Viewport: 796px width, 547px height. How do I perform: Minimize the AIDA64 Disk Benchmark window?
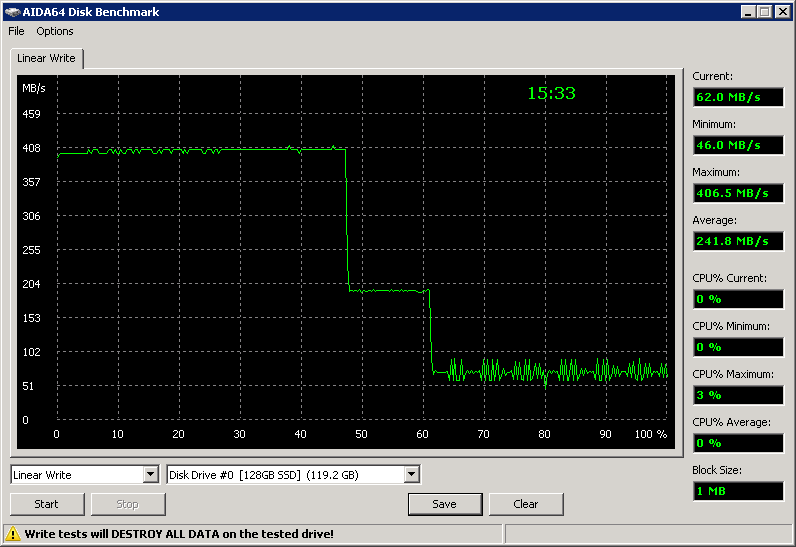pos(747,12)
